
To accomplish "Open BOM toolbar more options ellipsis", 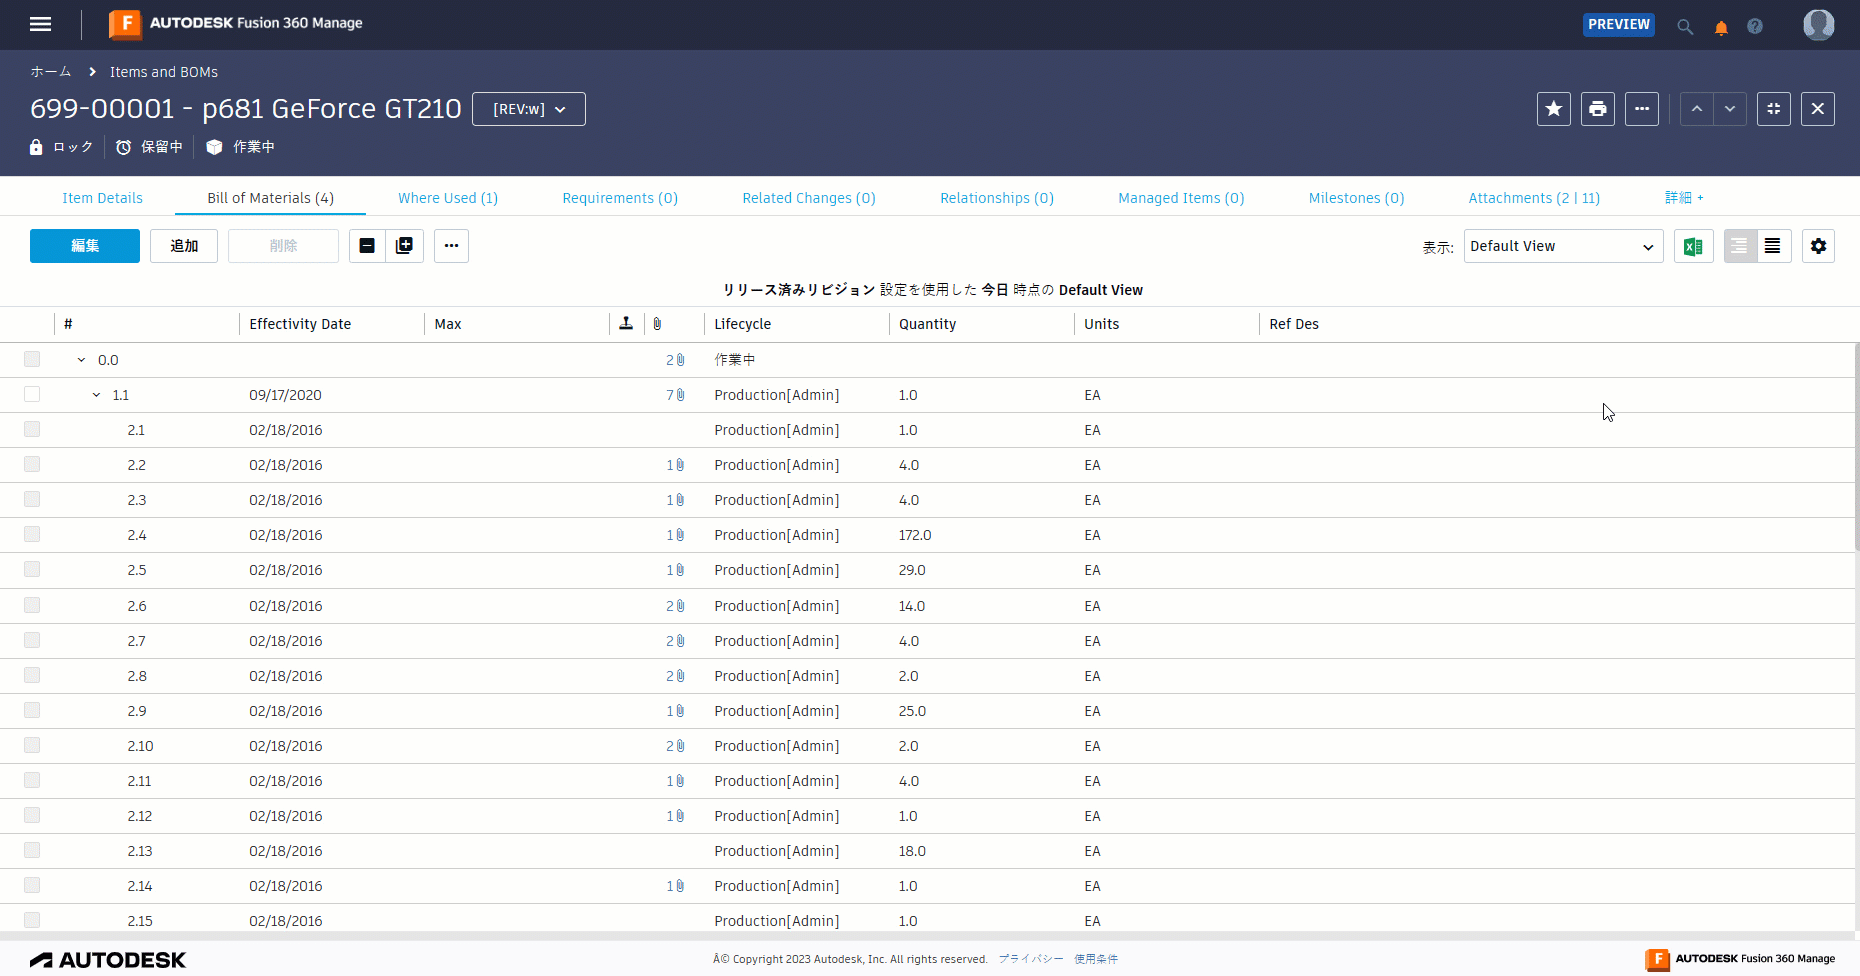I will tap(452, 246).
